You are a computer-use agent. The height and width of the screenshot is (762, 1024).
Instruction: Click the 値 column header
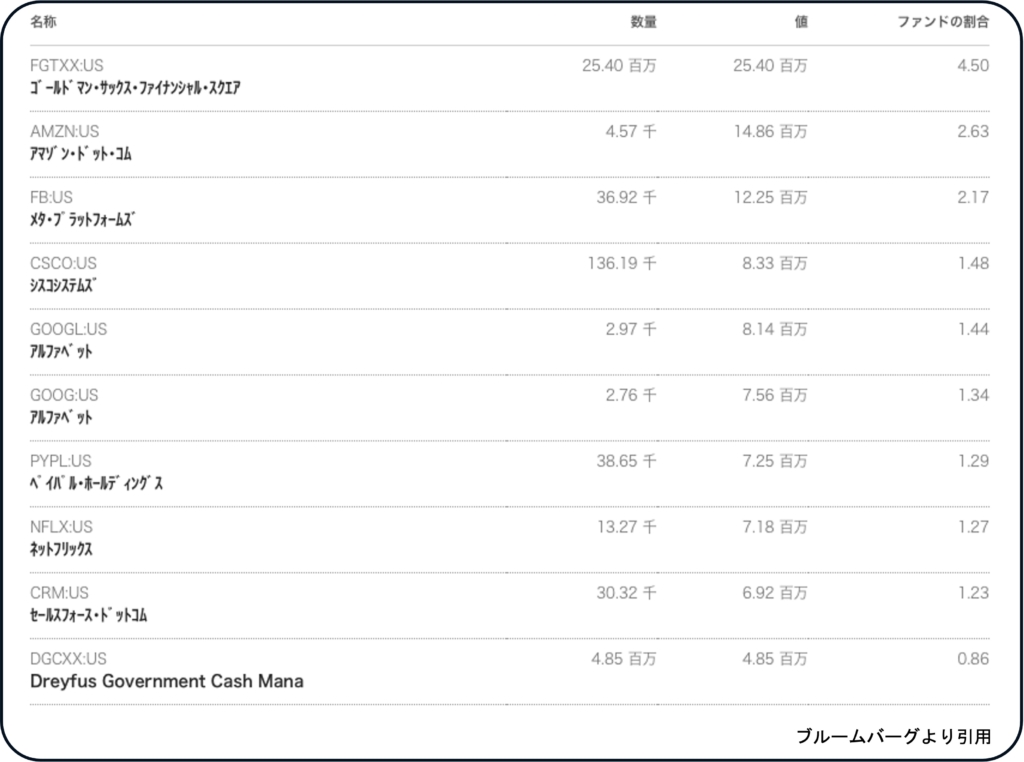[x=800, y=21]
